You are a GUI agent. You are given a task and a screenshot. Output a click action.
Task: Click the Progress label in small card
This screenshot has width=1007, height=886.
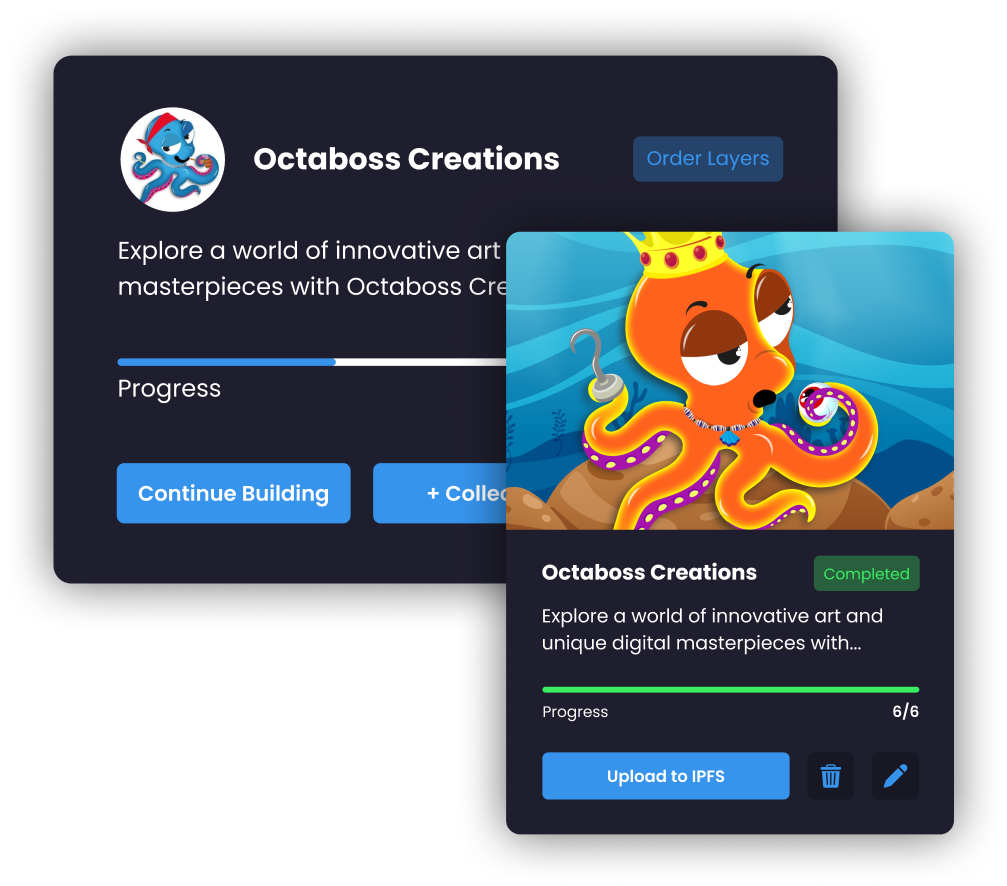coord(575,712)
